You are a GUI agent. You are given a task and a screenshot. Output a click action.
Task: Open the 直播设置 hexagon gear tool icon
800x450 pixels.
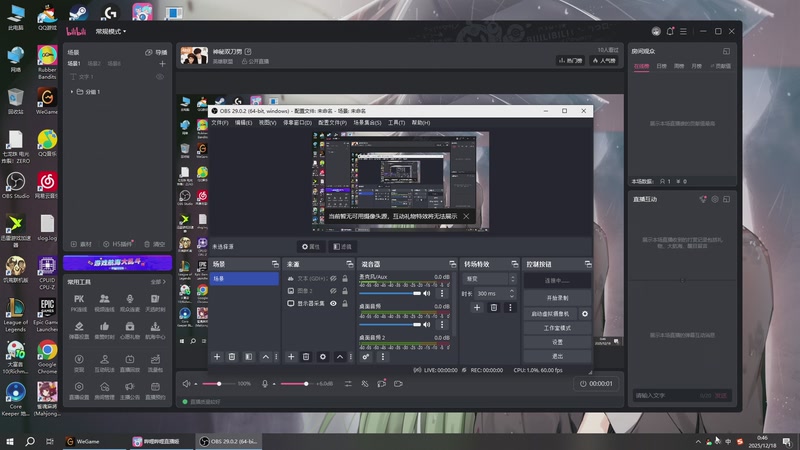(x=79, y=390)
